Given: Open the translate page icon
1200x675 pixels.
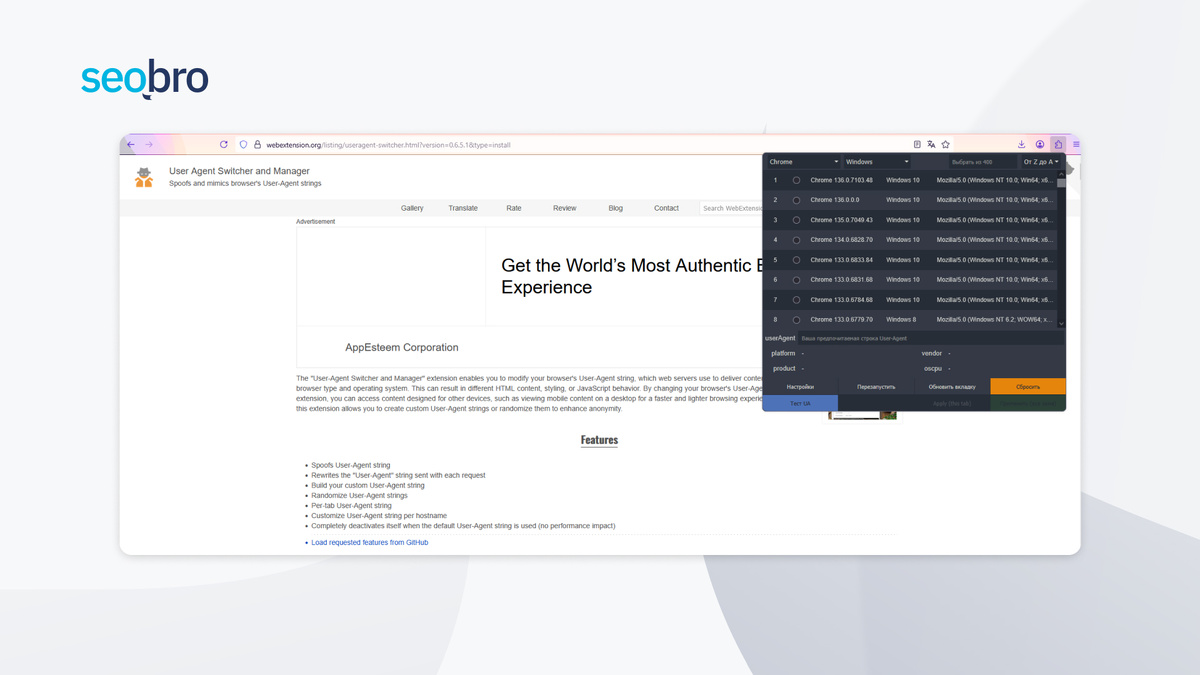Looking at the screenshot, I should [931, 144].
